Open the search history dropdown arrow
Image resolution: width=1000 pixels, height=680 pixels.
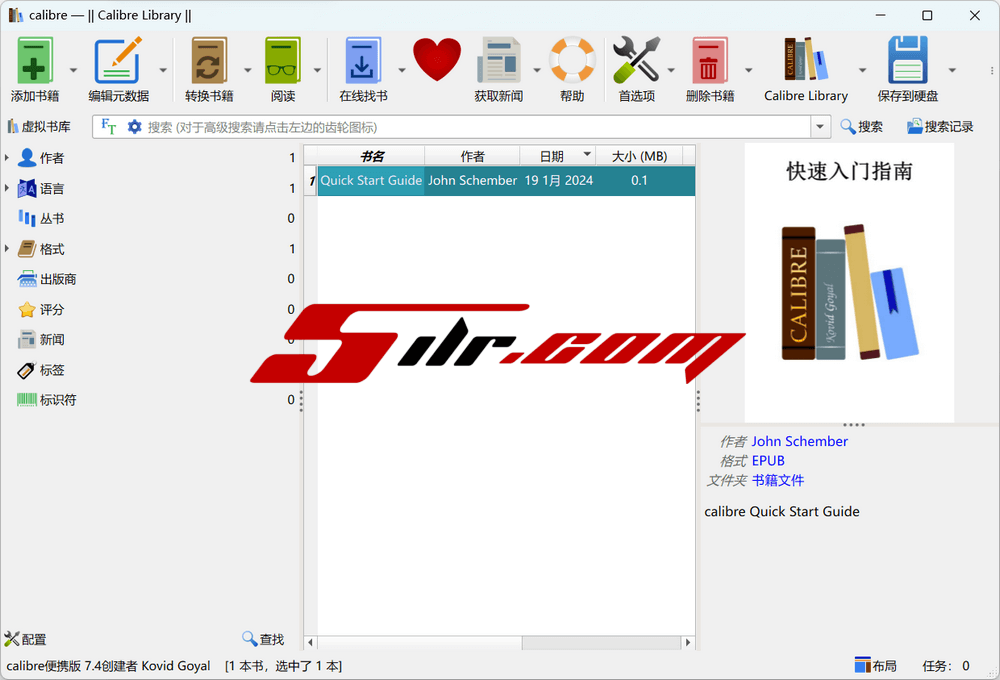tap(821, 127)
